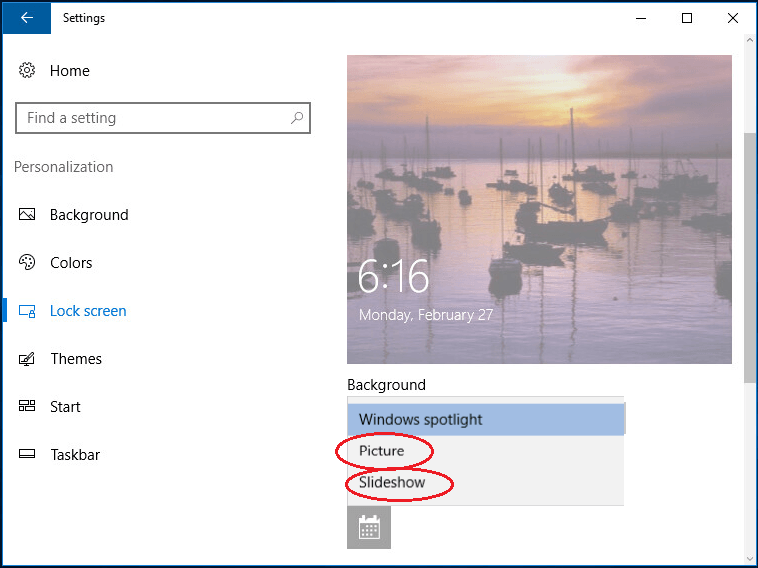Open the Background settings page
The image size is (758, 568).
[x=89, y=215]
